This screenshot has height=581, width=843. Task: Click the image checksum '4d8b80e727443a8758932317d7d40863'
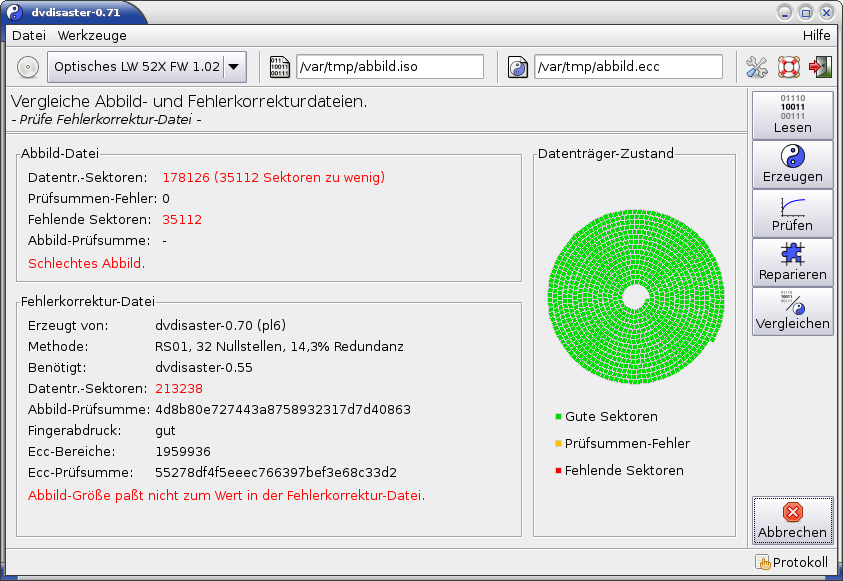click(283, 410)
